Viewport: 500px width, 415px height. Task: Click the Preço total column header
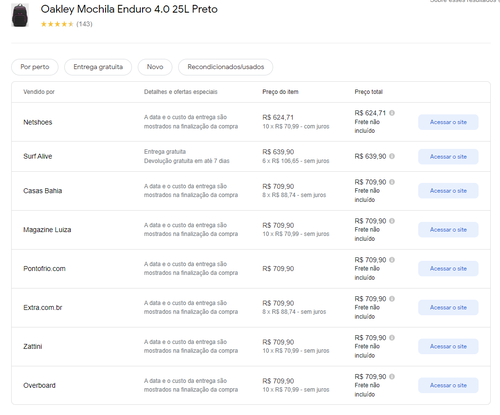pyautogui.click(x=369, y=92)
